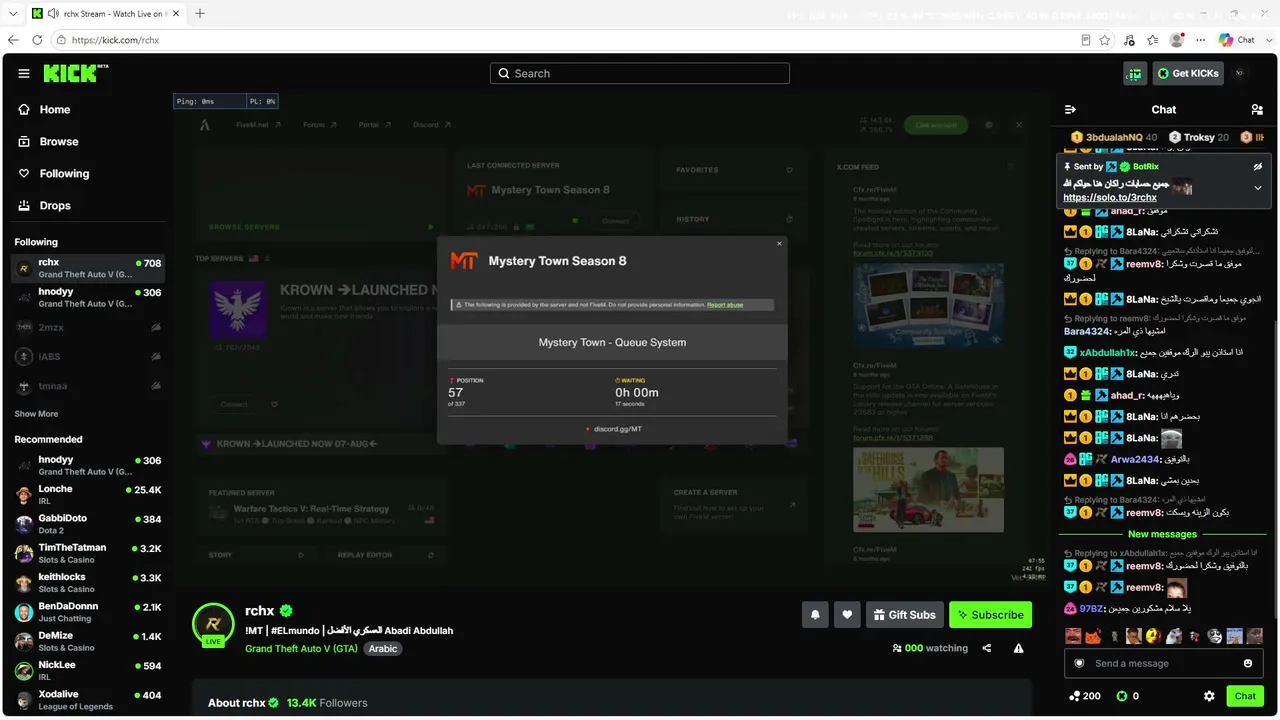The width and height of the screenshot is (1280, 720).
Task: Open the Kick user avatar menu
Action: [1240, 73]
